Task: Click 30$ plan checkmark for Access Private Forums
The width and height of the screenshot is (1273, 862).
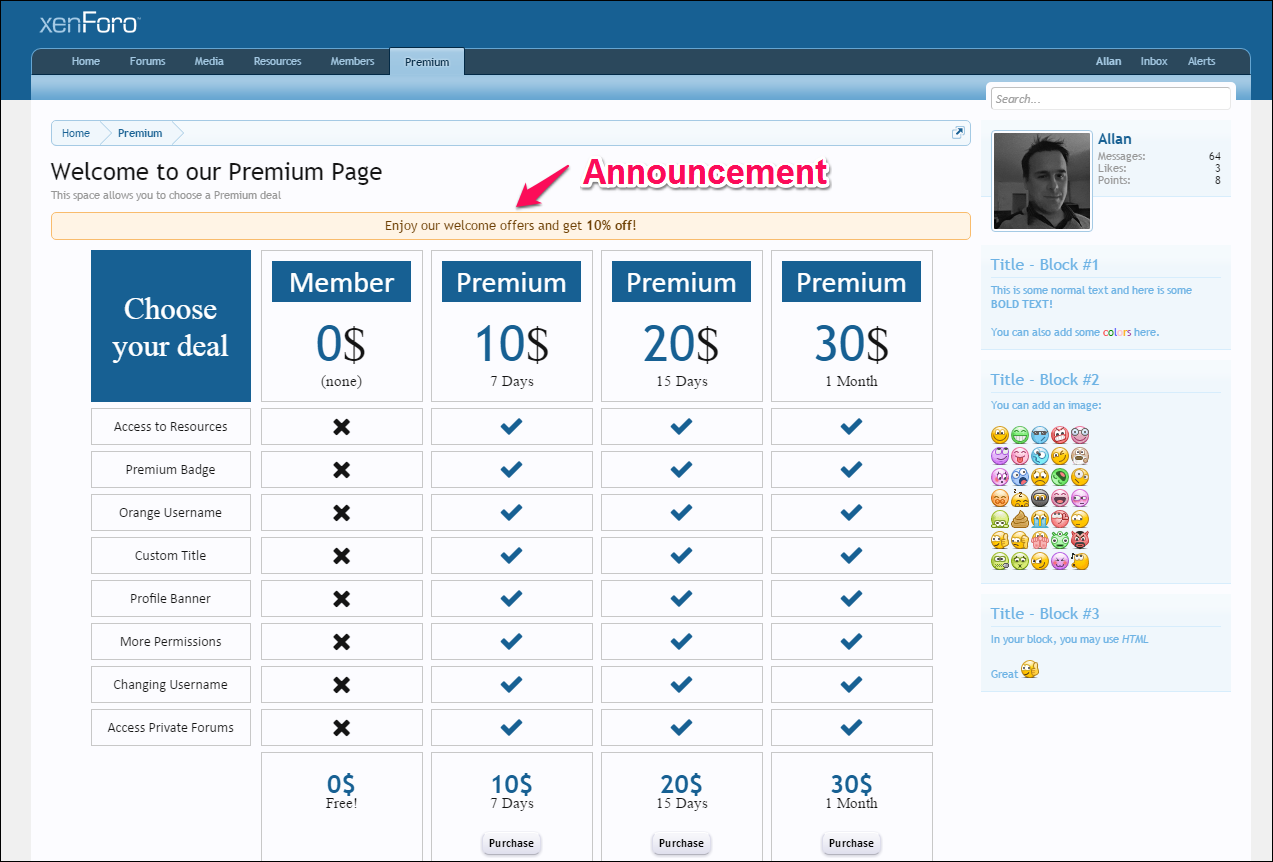Action: 851,727
